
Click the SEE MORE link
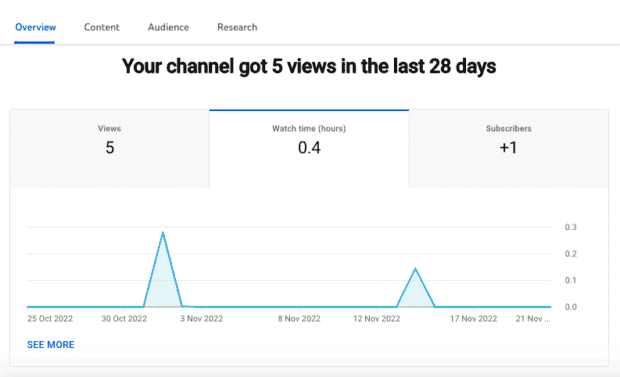pyautogui.click(x=51, y=345)
